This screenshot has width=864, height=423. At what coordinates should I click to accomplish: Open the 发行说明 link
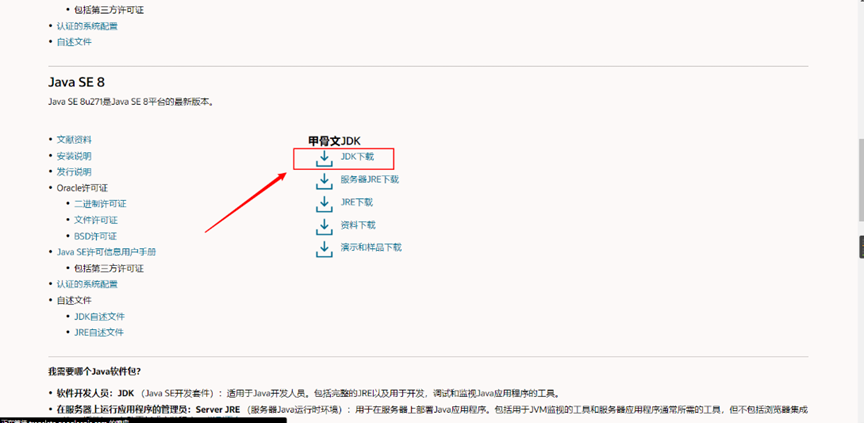pos(74,172)
